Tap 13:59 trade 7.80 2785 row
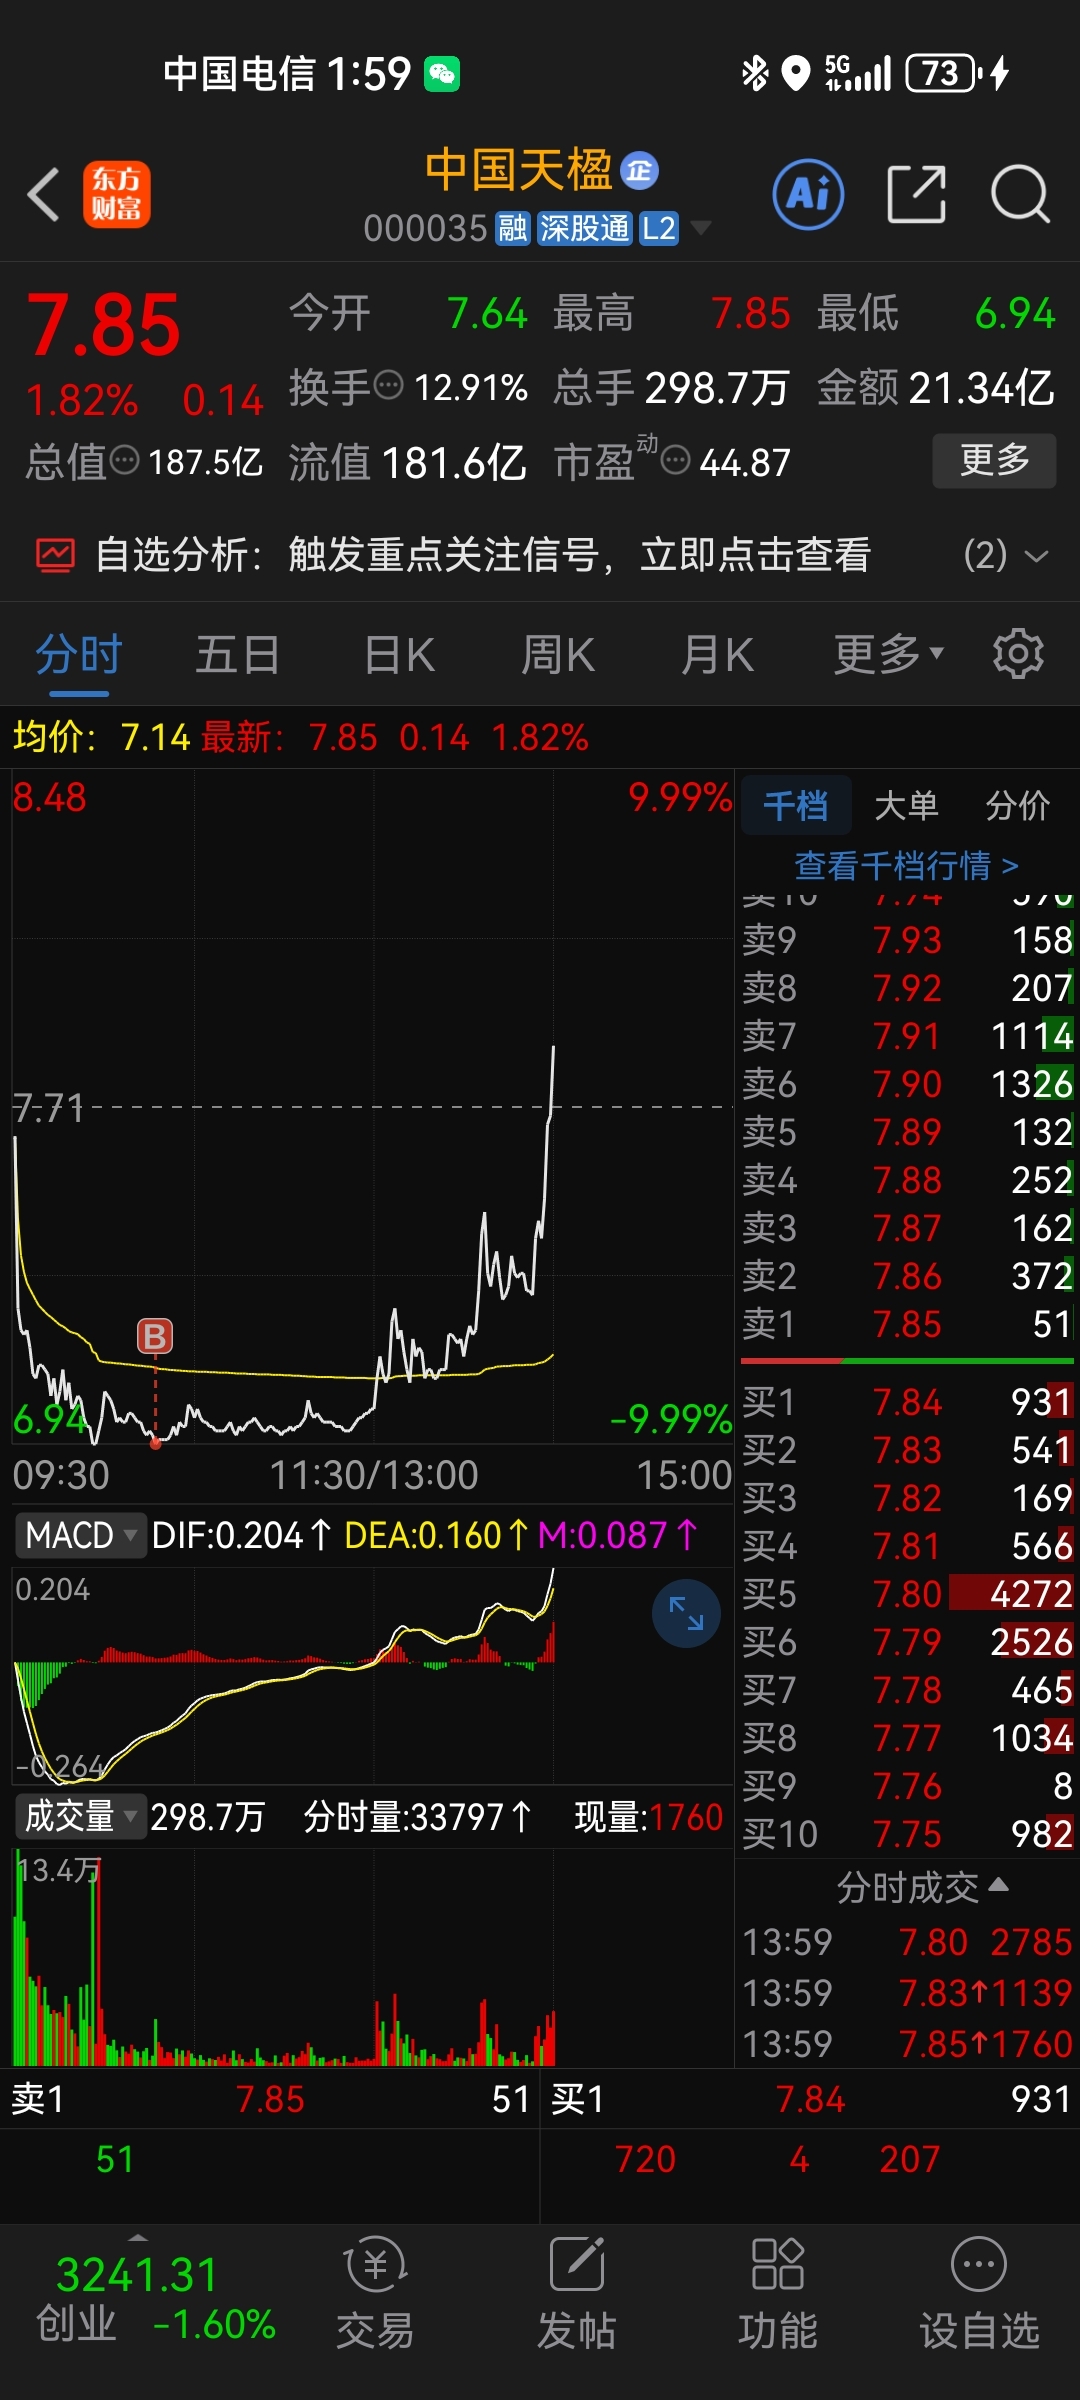Screen dimensions: 1080x2400 pos(907,1941)
